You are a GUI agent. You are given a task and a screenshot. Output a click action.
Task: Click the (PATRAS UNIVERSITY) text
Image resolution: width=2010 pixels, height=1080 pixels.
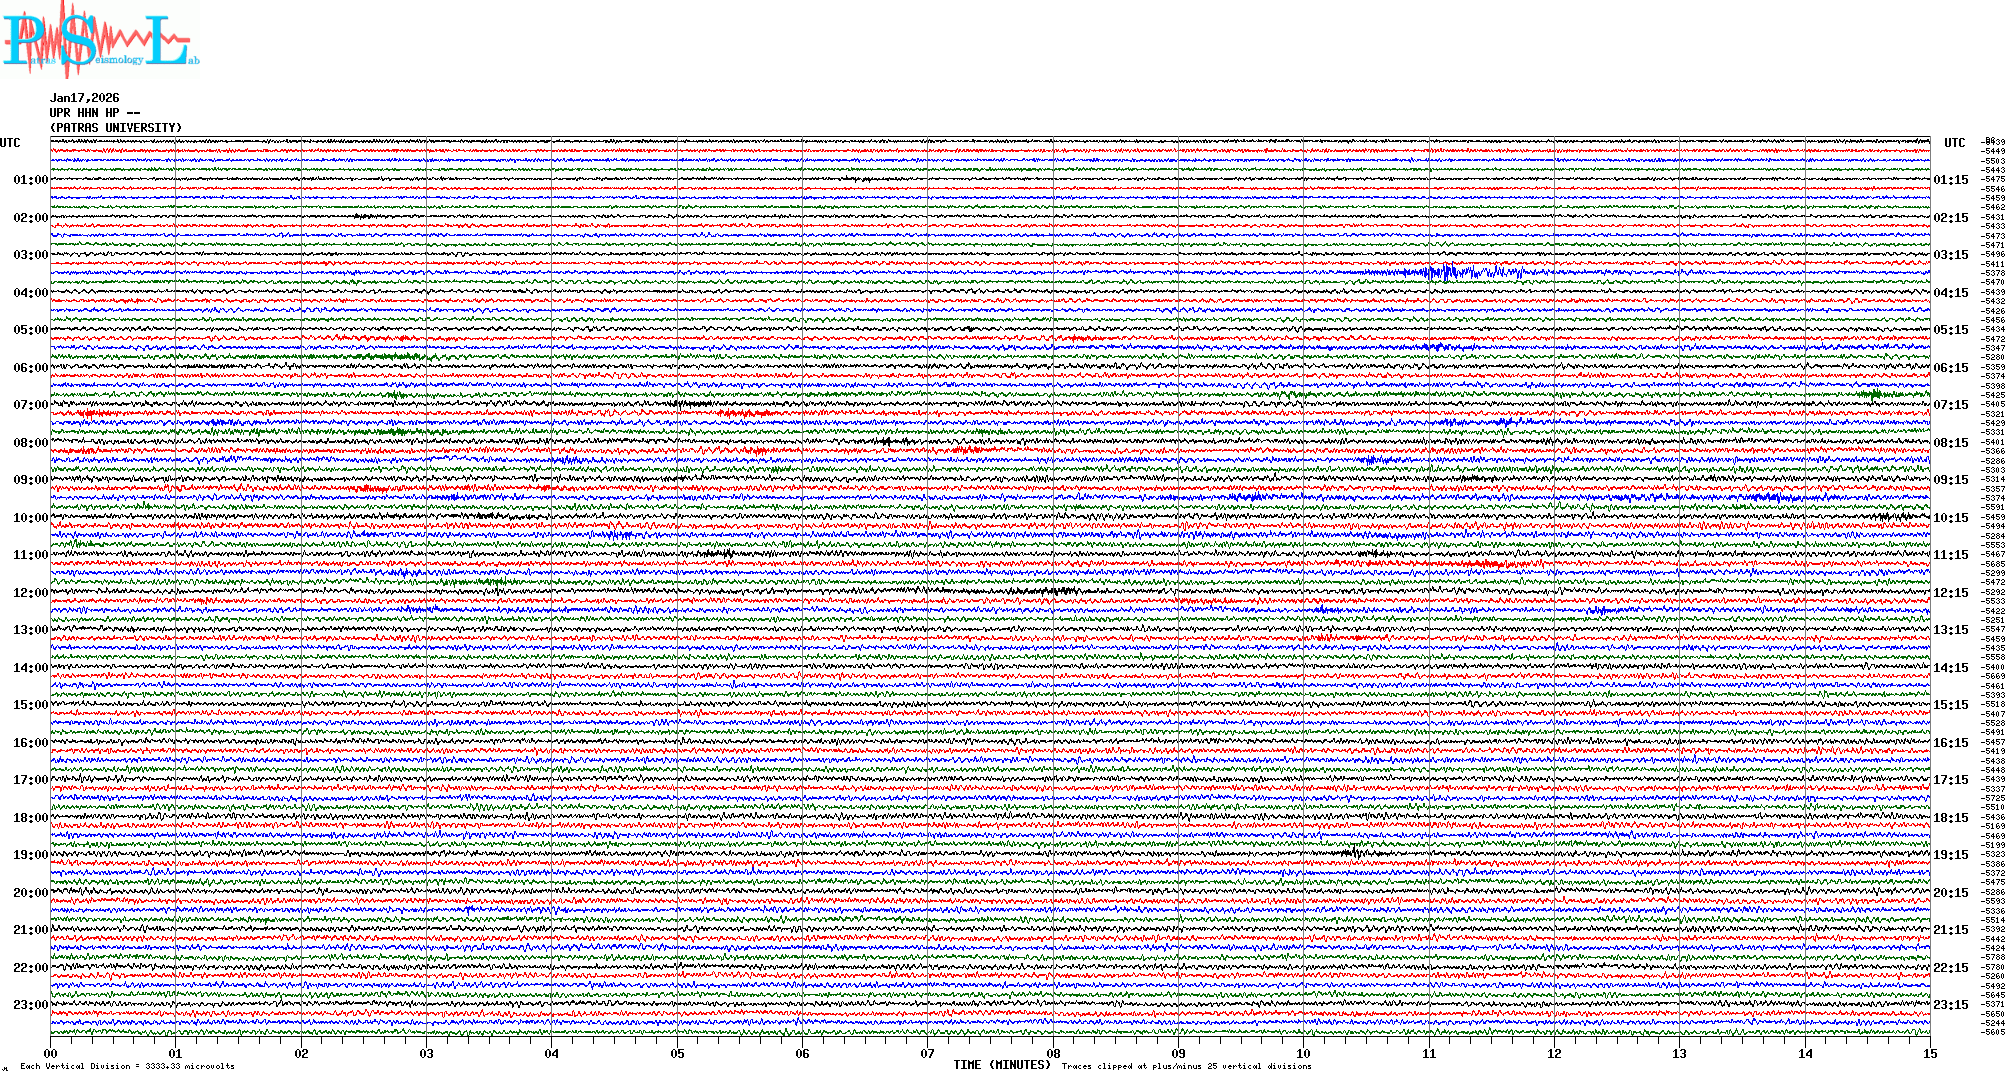pos(116,128)
